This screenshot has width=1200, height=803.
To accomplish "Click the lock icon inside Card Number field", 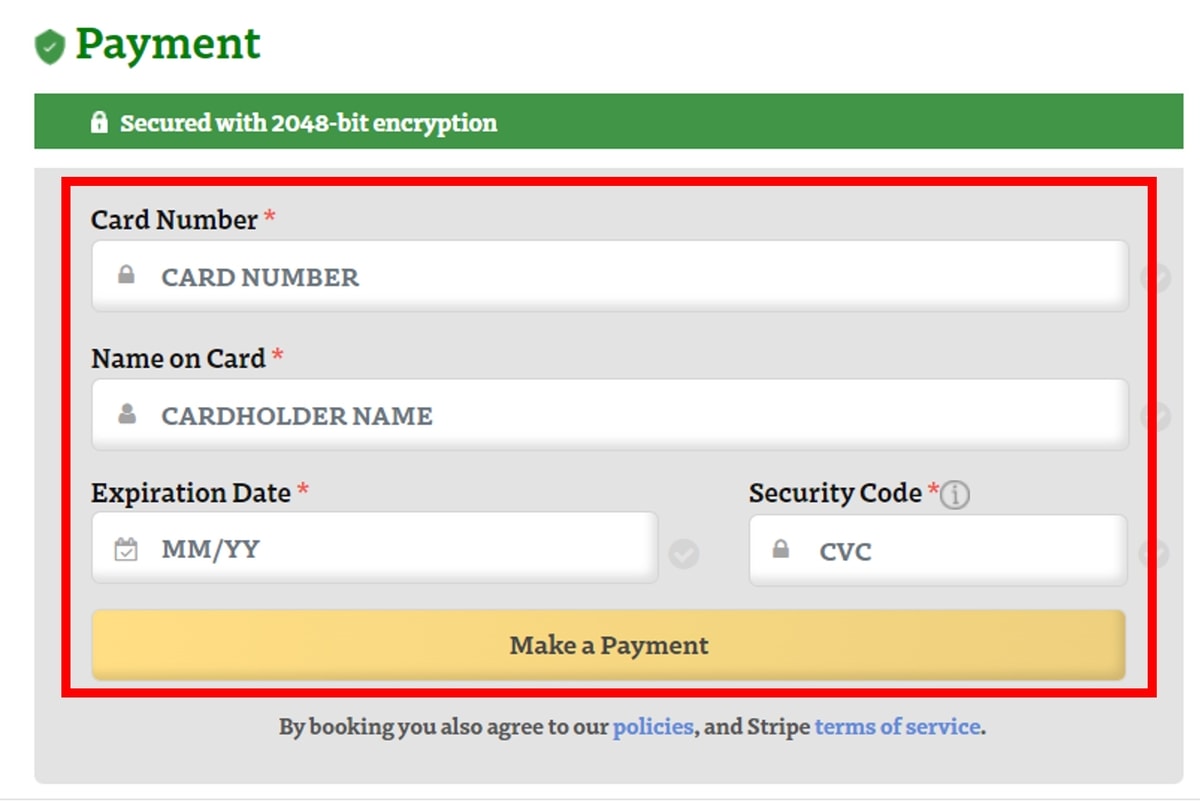I will pyautogui.click(x=126, y=274).
